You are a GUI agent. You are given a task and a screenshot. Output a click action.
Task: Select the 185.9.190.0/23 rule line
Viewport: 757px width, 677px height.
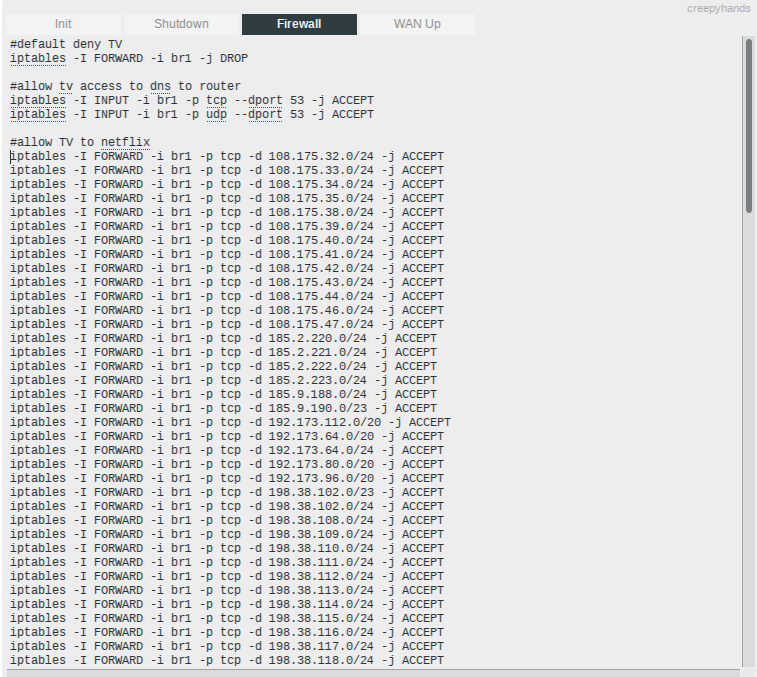coord(223,409)
